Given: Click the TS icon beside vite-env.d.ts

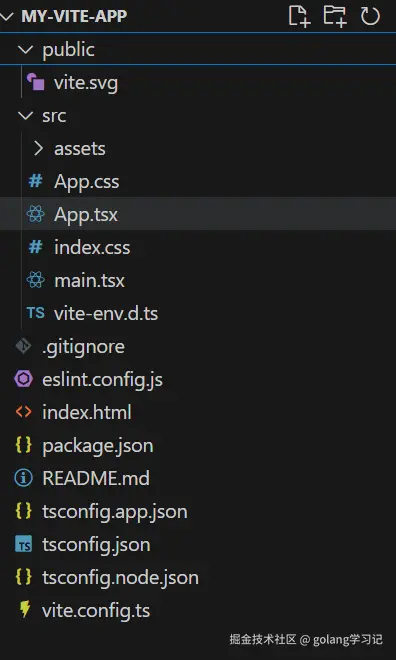Looking at the screenshot, I should click(x=35, y=313).
